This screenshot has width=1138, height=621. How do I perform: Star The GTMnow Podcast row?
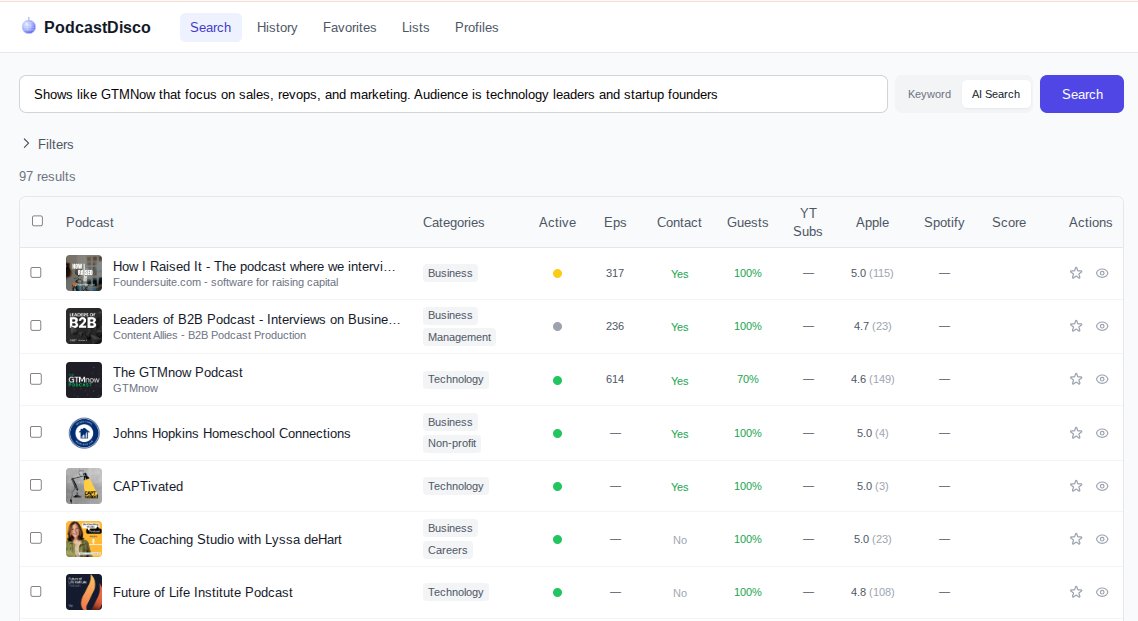pyautogui.click(x=1076, y=379)
